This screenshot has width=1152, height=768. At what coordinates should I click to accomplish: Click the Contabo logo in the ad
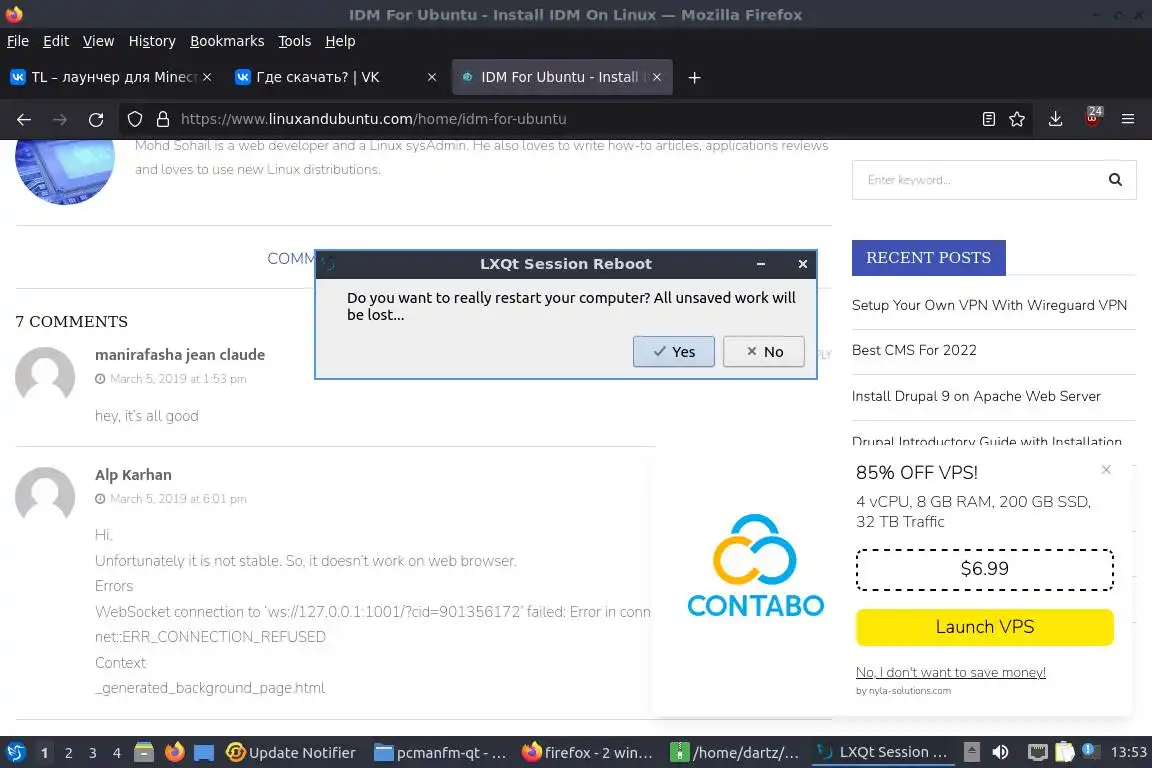tap(755, 564)
